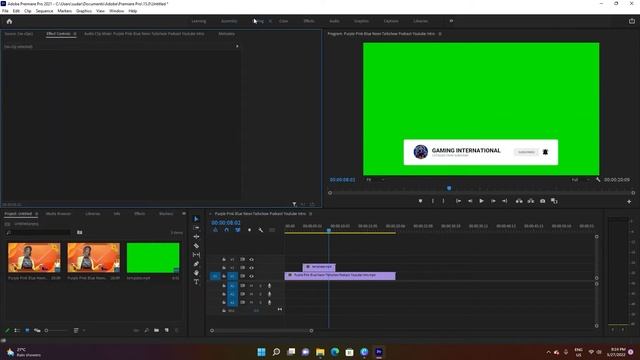The image size is (640, 360).
Task: Switch to Effect Controls tab
Action: click(x=58, y=34)
